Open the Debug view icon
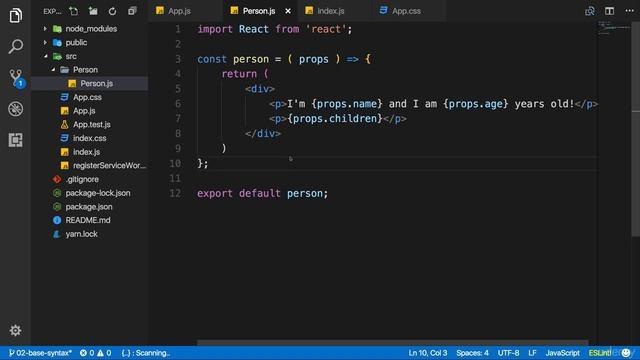Viewport: 640px width, 360px height. (x=16, y=109)
